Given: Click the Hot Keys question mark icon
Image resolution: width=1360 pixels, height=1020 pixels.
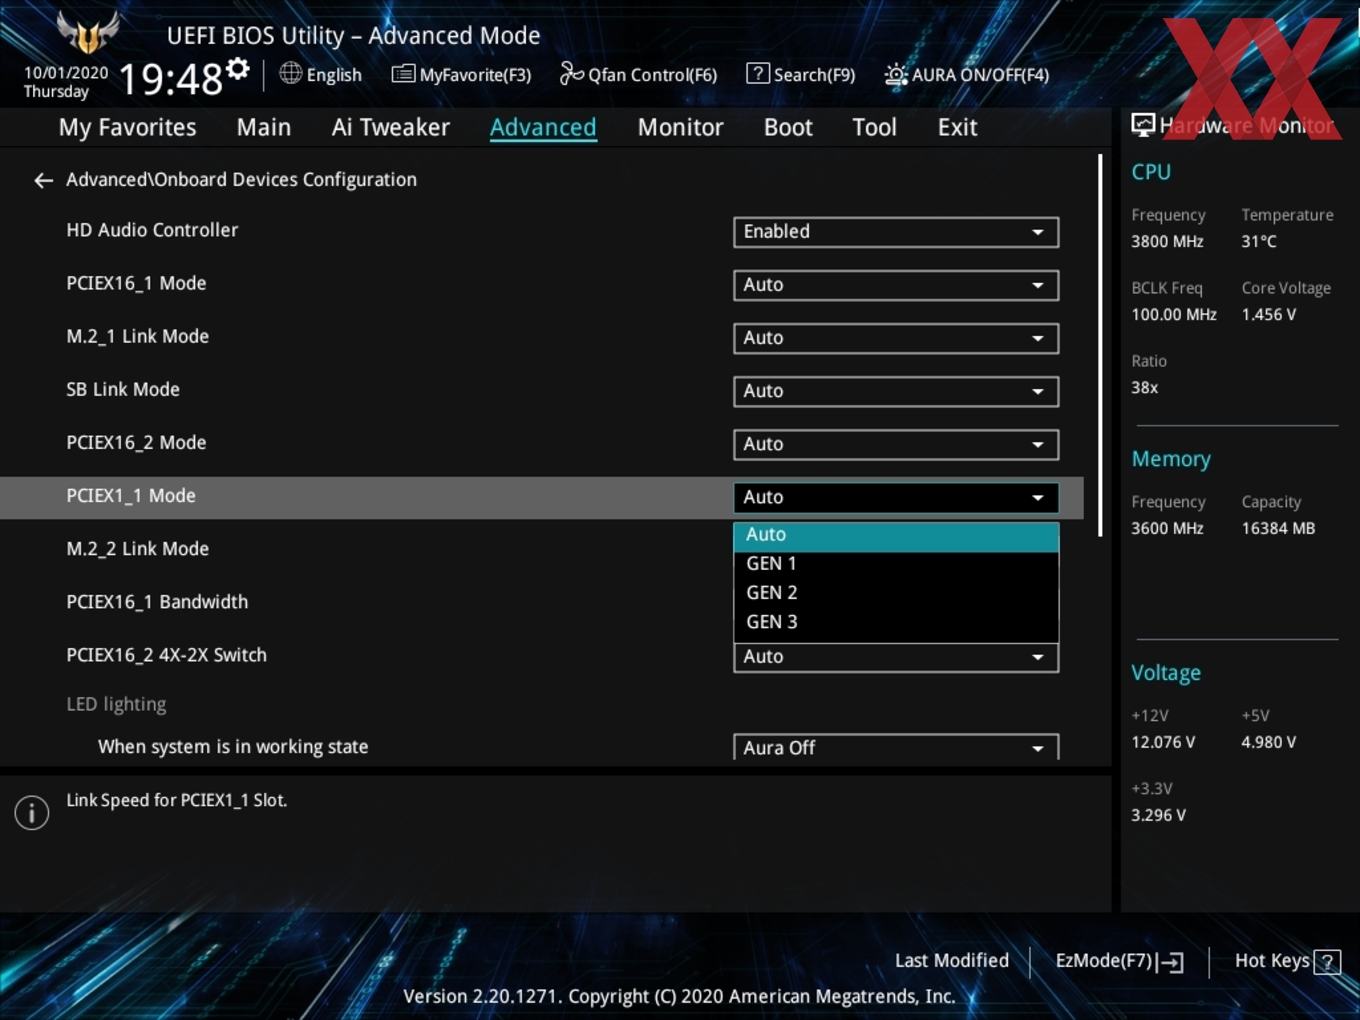Looking at the screenshot, I should (x=1327, y=962).
